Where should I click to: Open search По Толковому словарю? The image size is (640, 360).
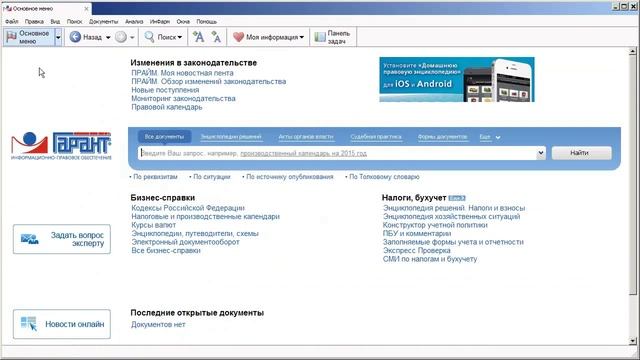coord(384,177)
